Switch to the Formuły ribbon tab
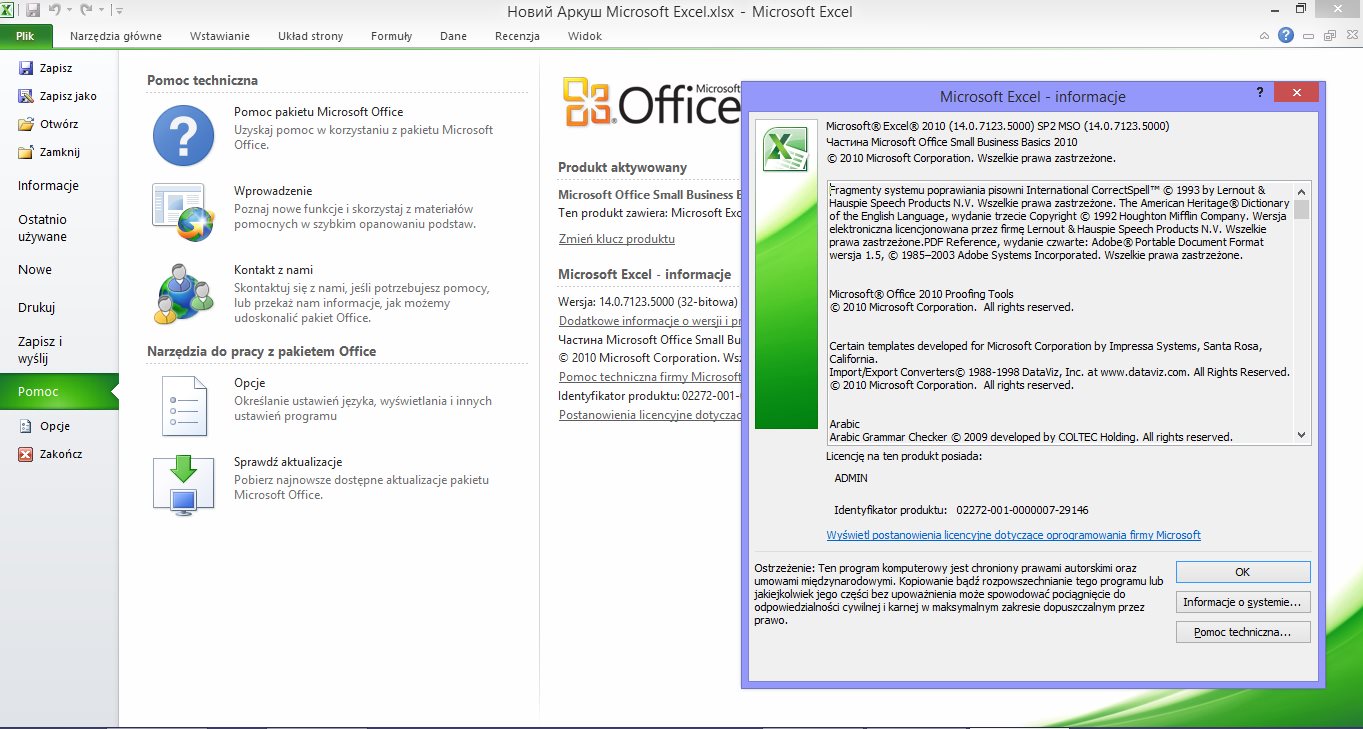Viewport: 1363px width, 729px height. [391, 36]
